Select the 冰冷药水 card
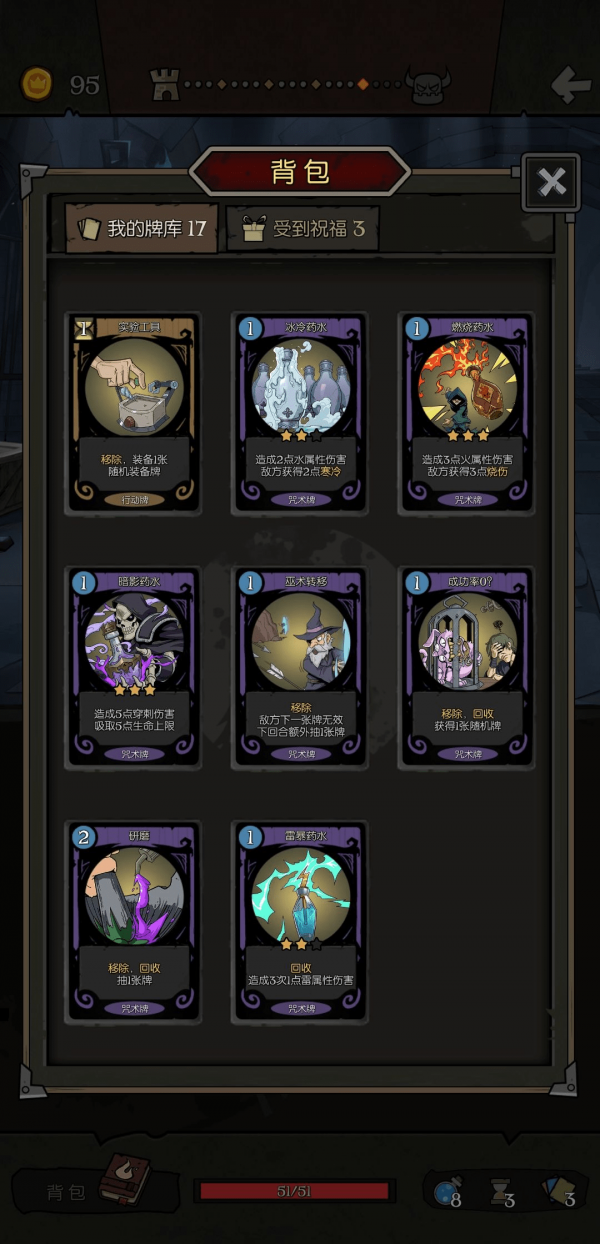Image resolution: width=600 pixels, height=1244 pixels. tap(300, 414)
